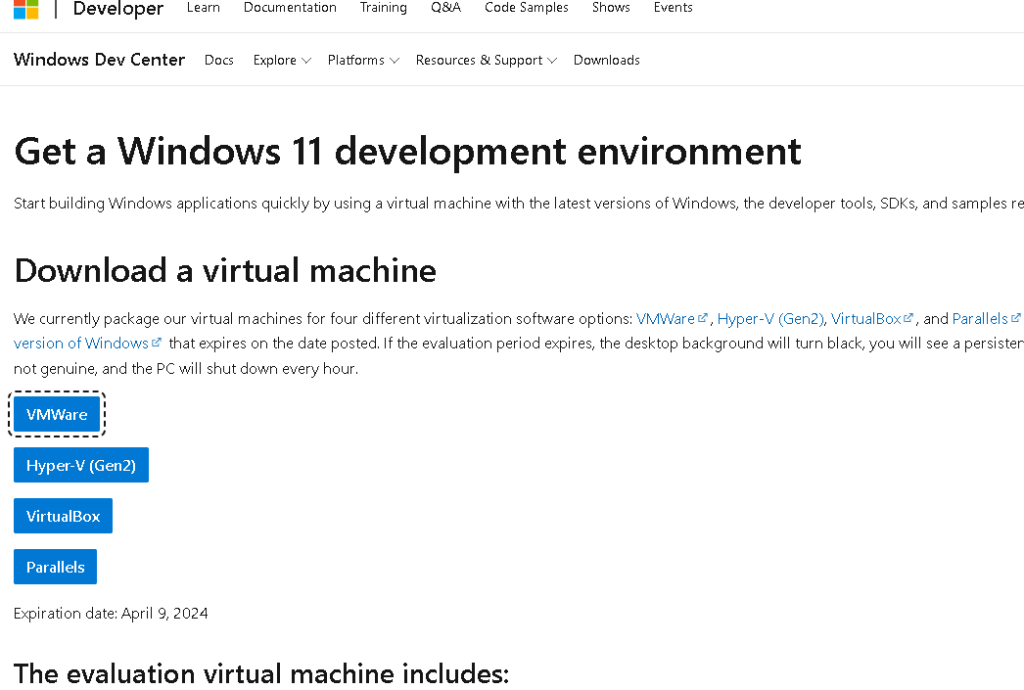Viewport: 1024px width, 690px height.
Task: Open the Learn menu item
Action: point(203,8)
